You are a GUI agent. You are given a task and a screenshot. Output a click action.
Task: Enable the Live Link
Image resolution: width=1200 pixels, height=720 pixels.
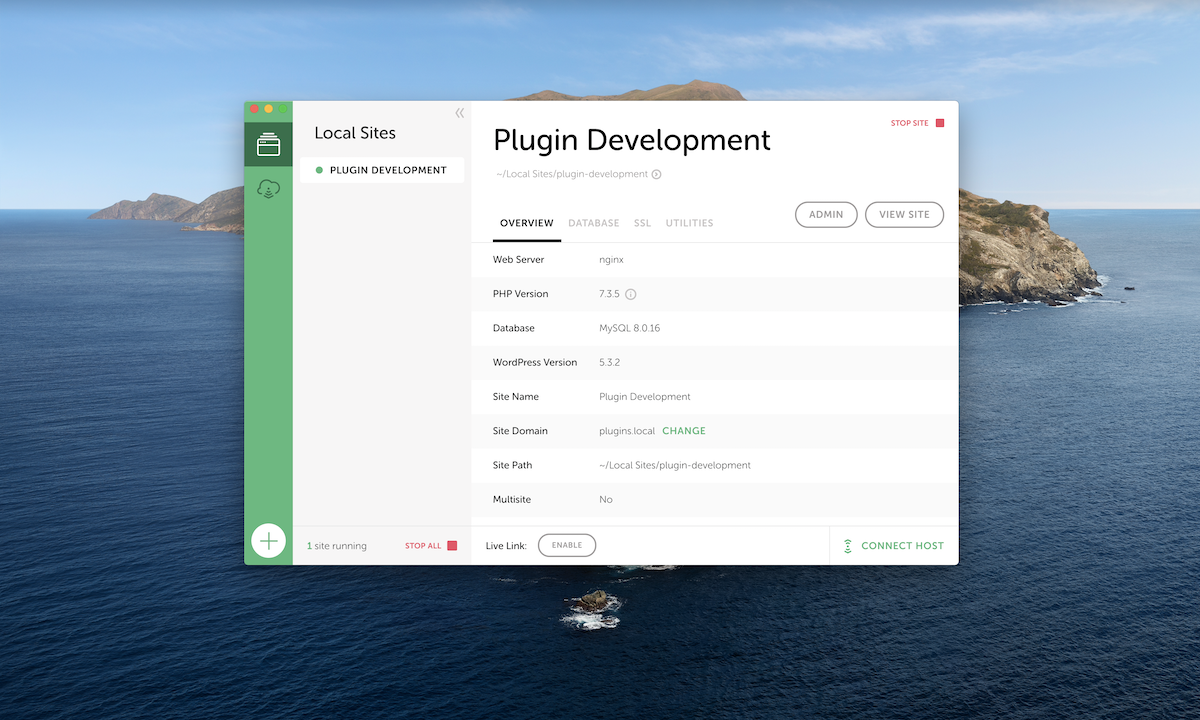[x=567, y=545]
